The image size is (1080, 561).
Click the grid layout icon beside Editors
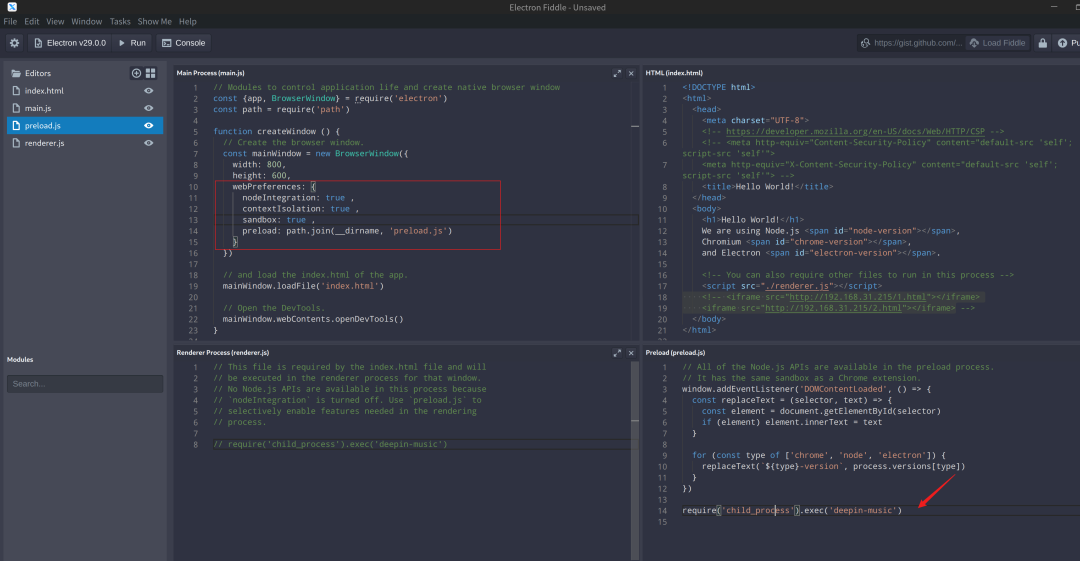[150, 73]
